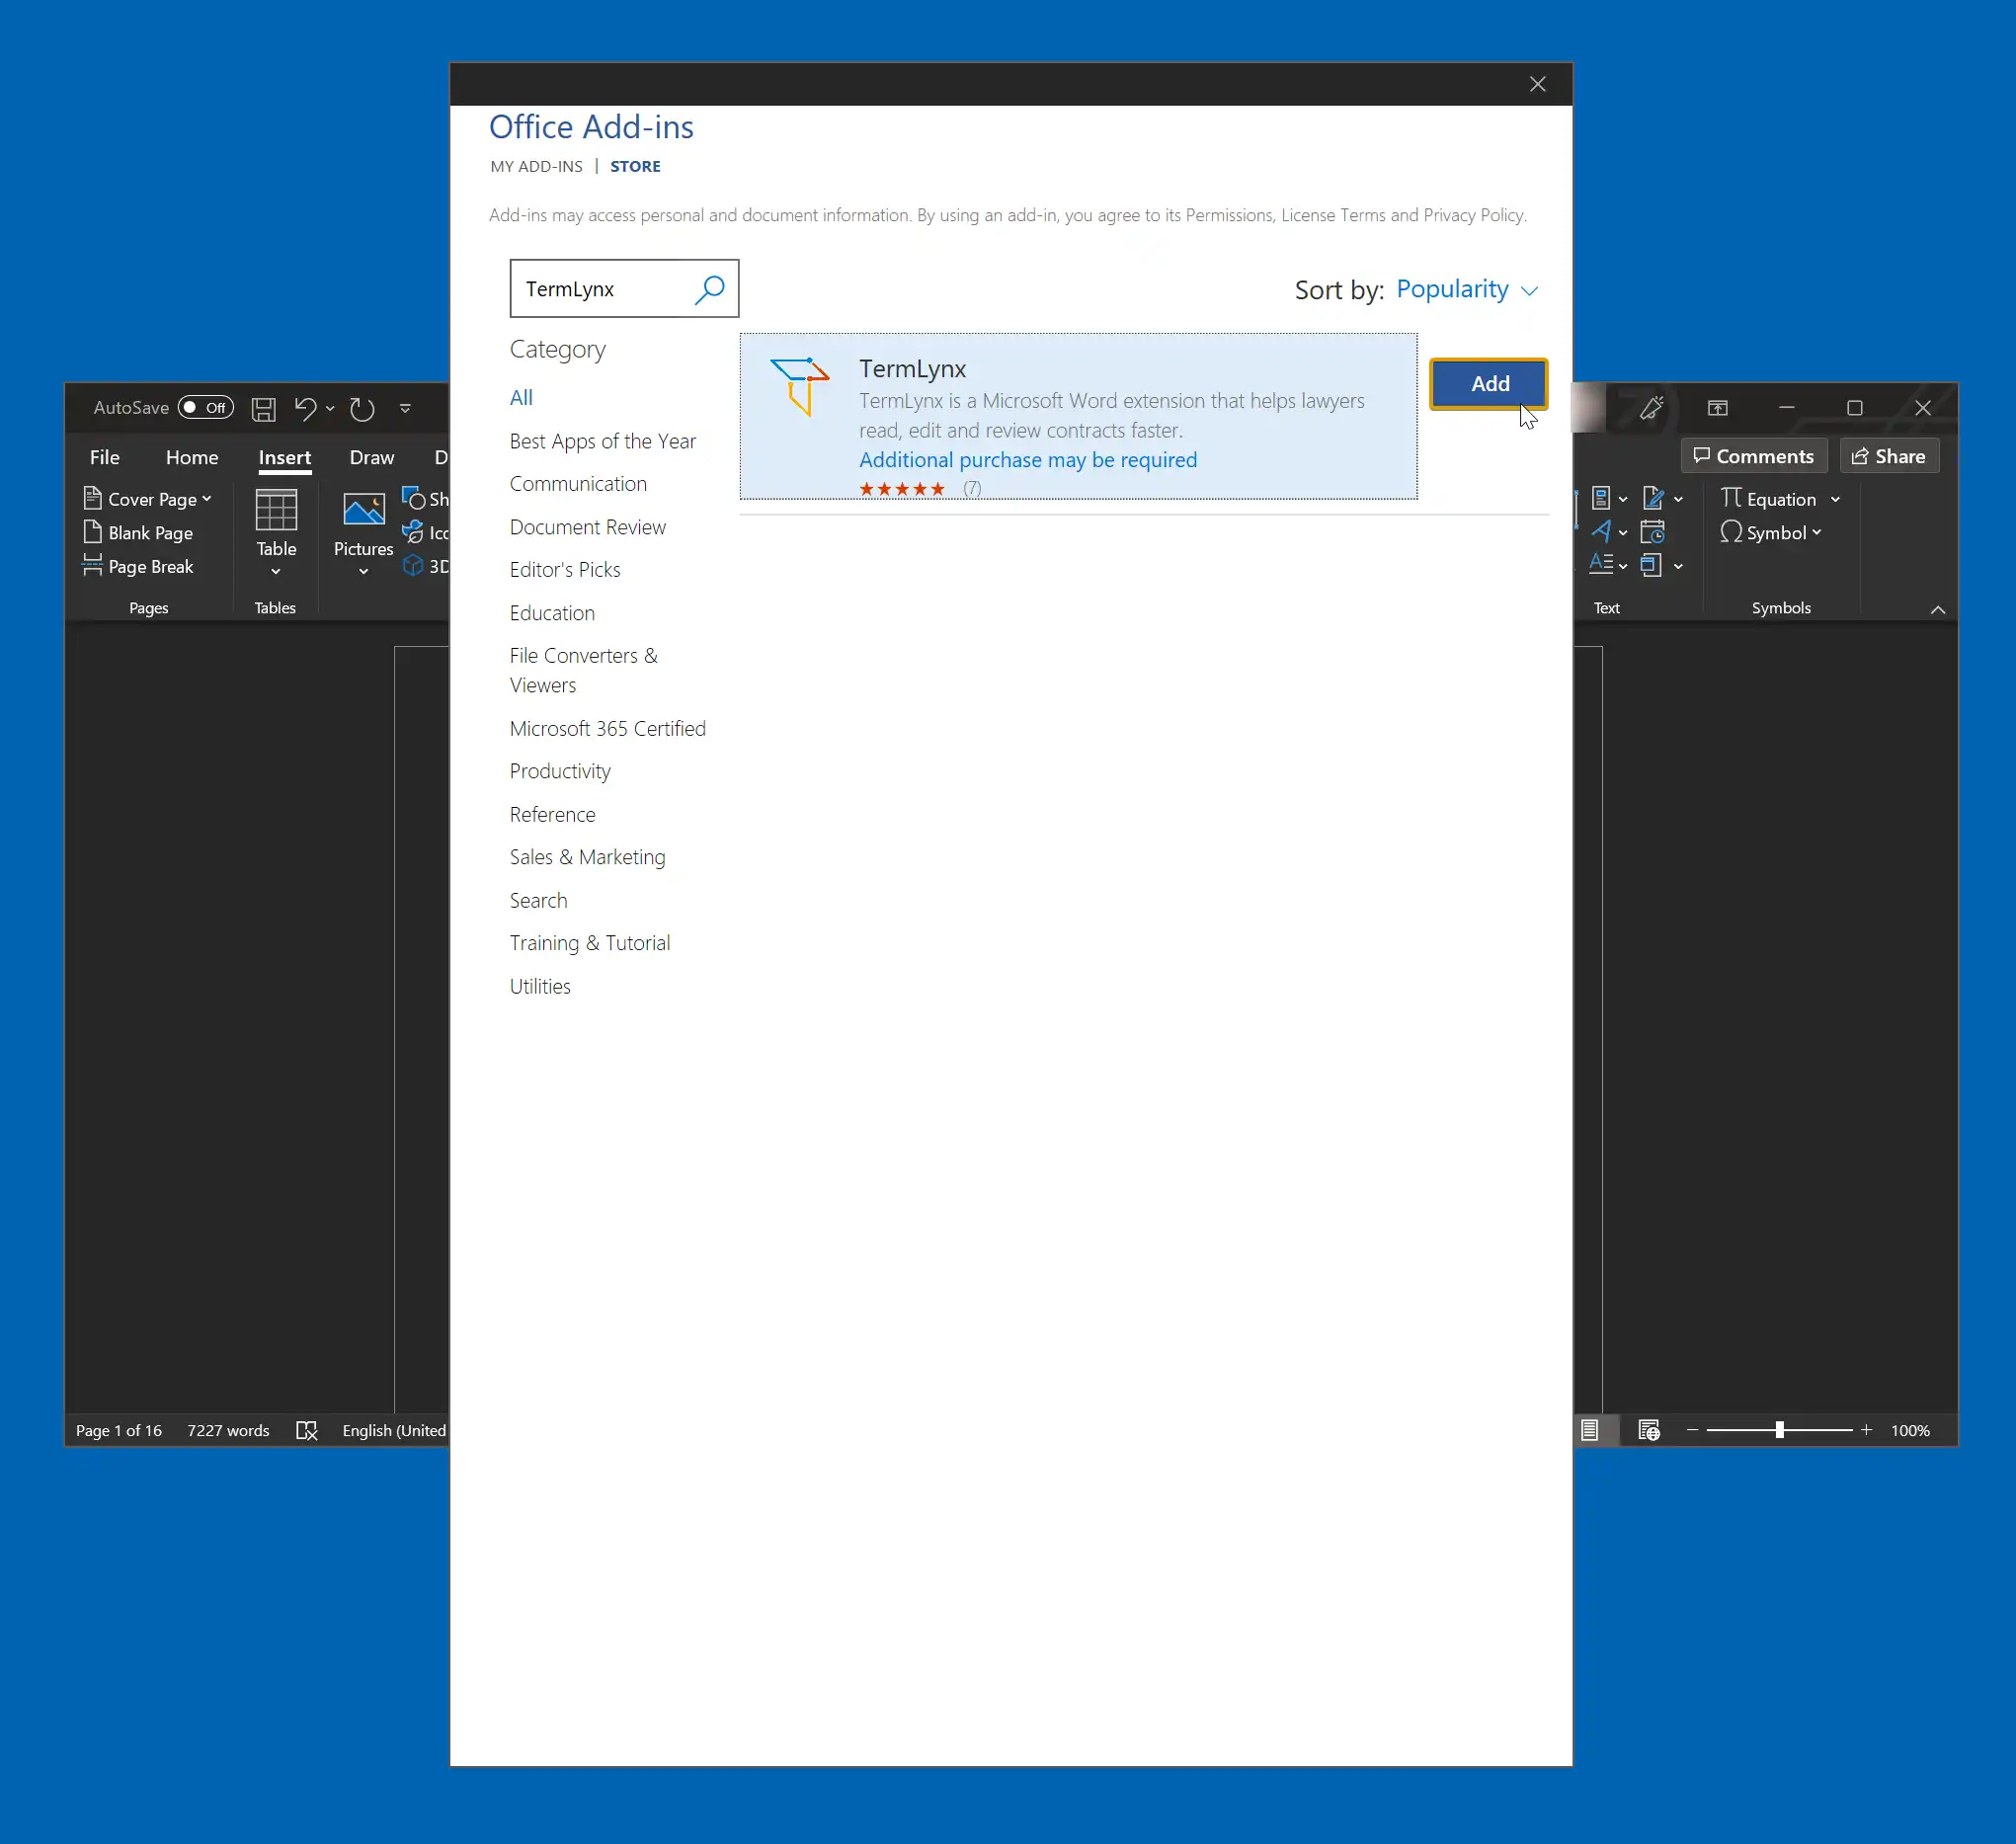Viewport: 2016px width, 1844px height.
Task: Switch to the Draw ribbon tab
Action: [x=372, y=457]
